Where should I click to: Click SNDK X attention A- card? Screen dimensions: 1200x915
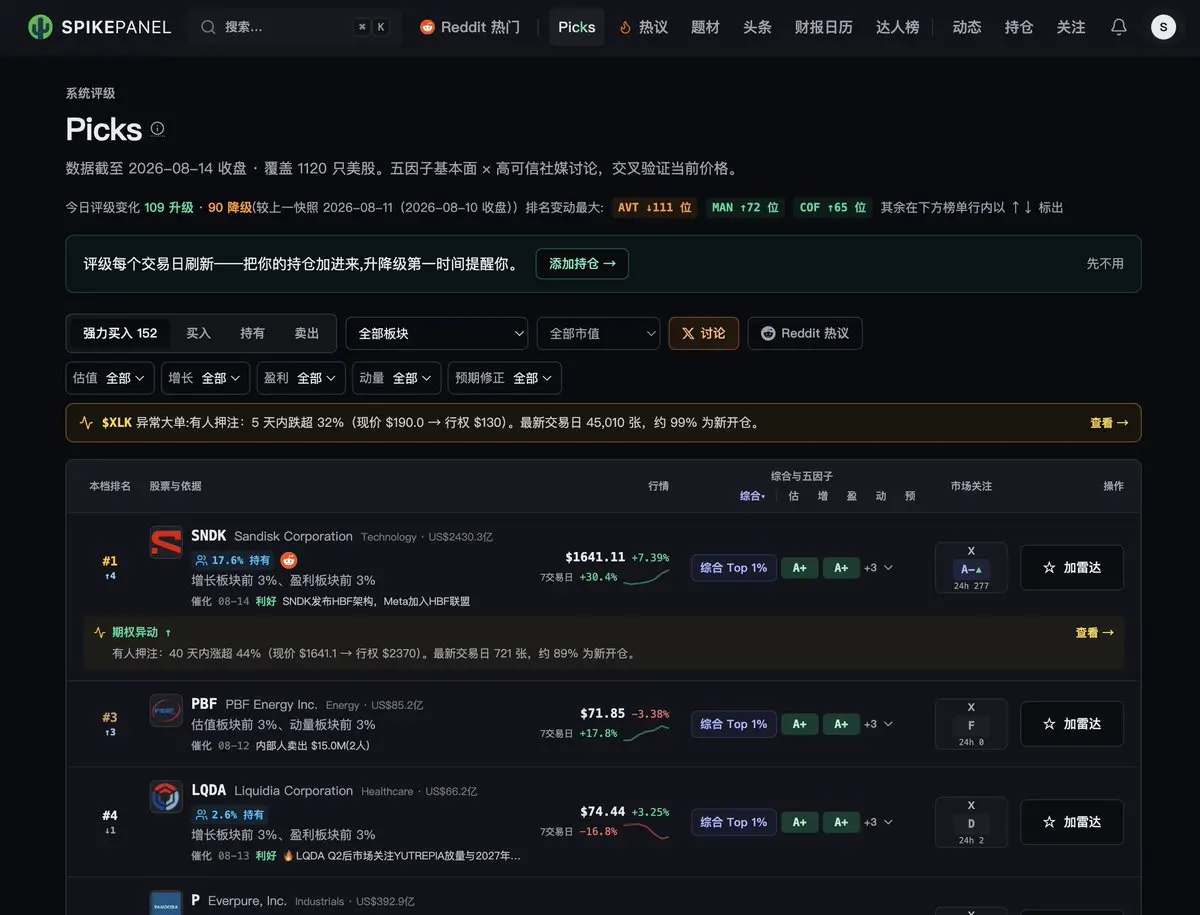pyautogui.click(x=971, y=567)
